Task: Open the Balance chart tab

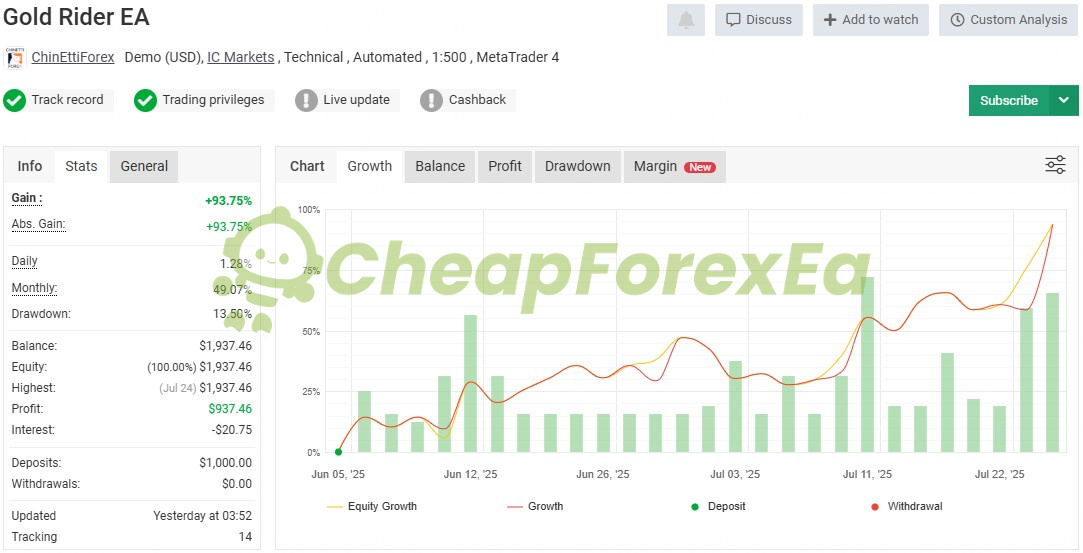Action: pos(440,166)
